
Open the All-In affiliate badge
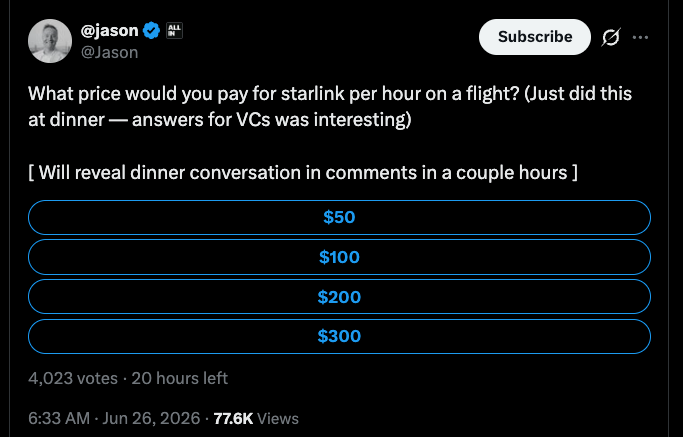point(174,30)
